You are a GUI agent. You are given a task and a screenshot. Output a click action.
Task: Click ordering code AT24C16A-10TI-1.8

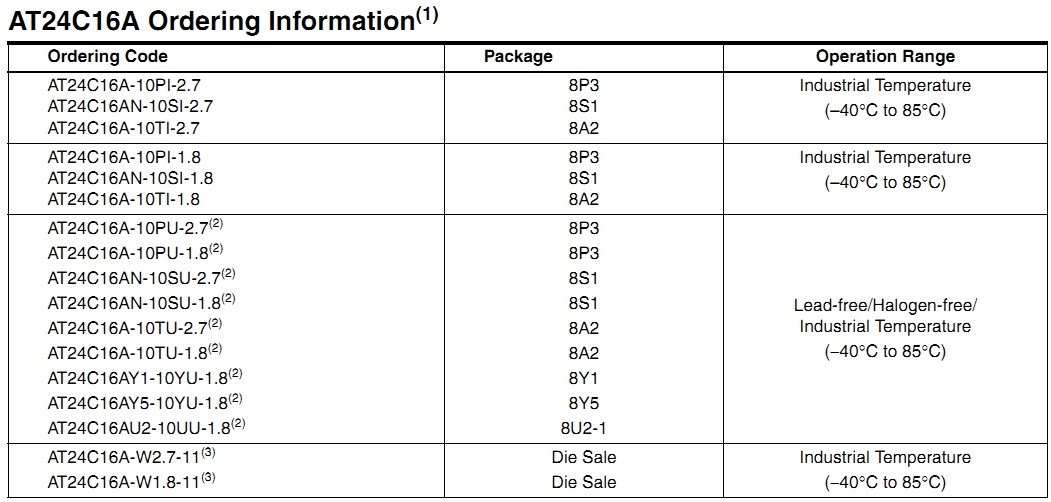pyautogui.click(x=124, y=199)
